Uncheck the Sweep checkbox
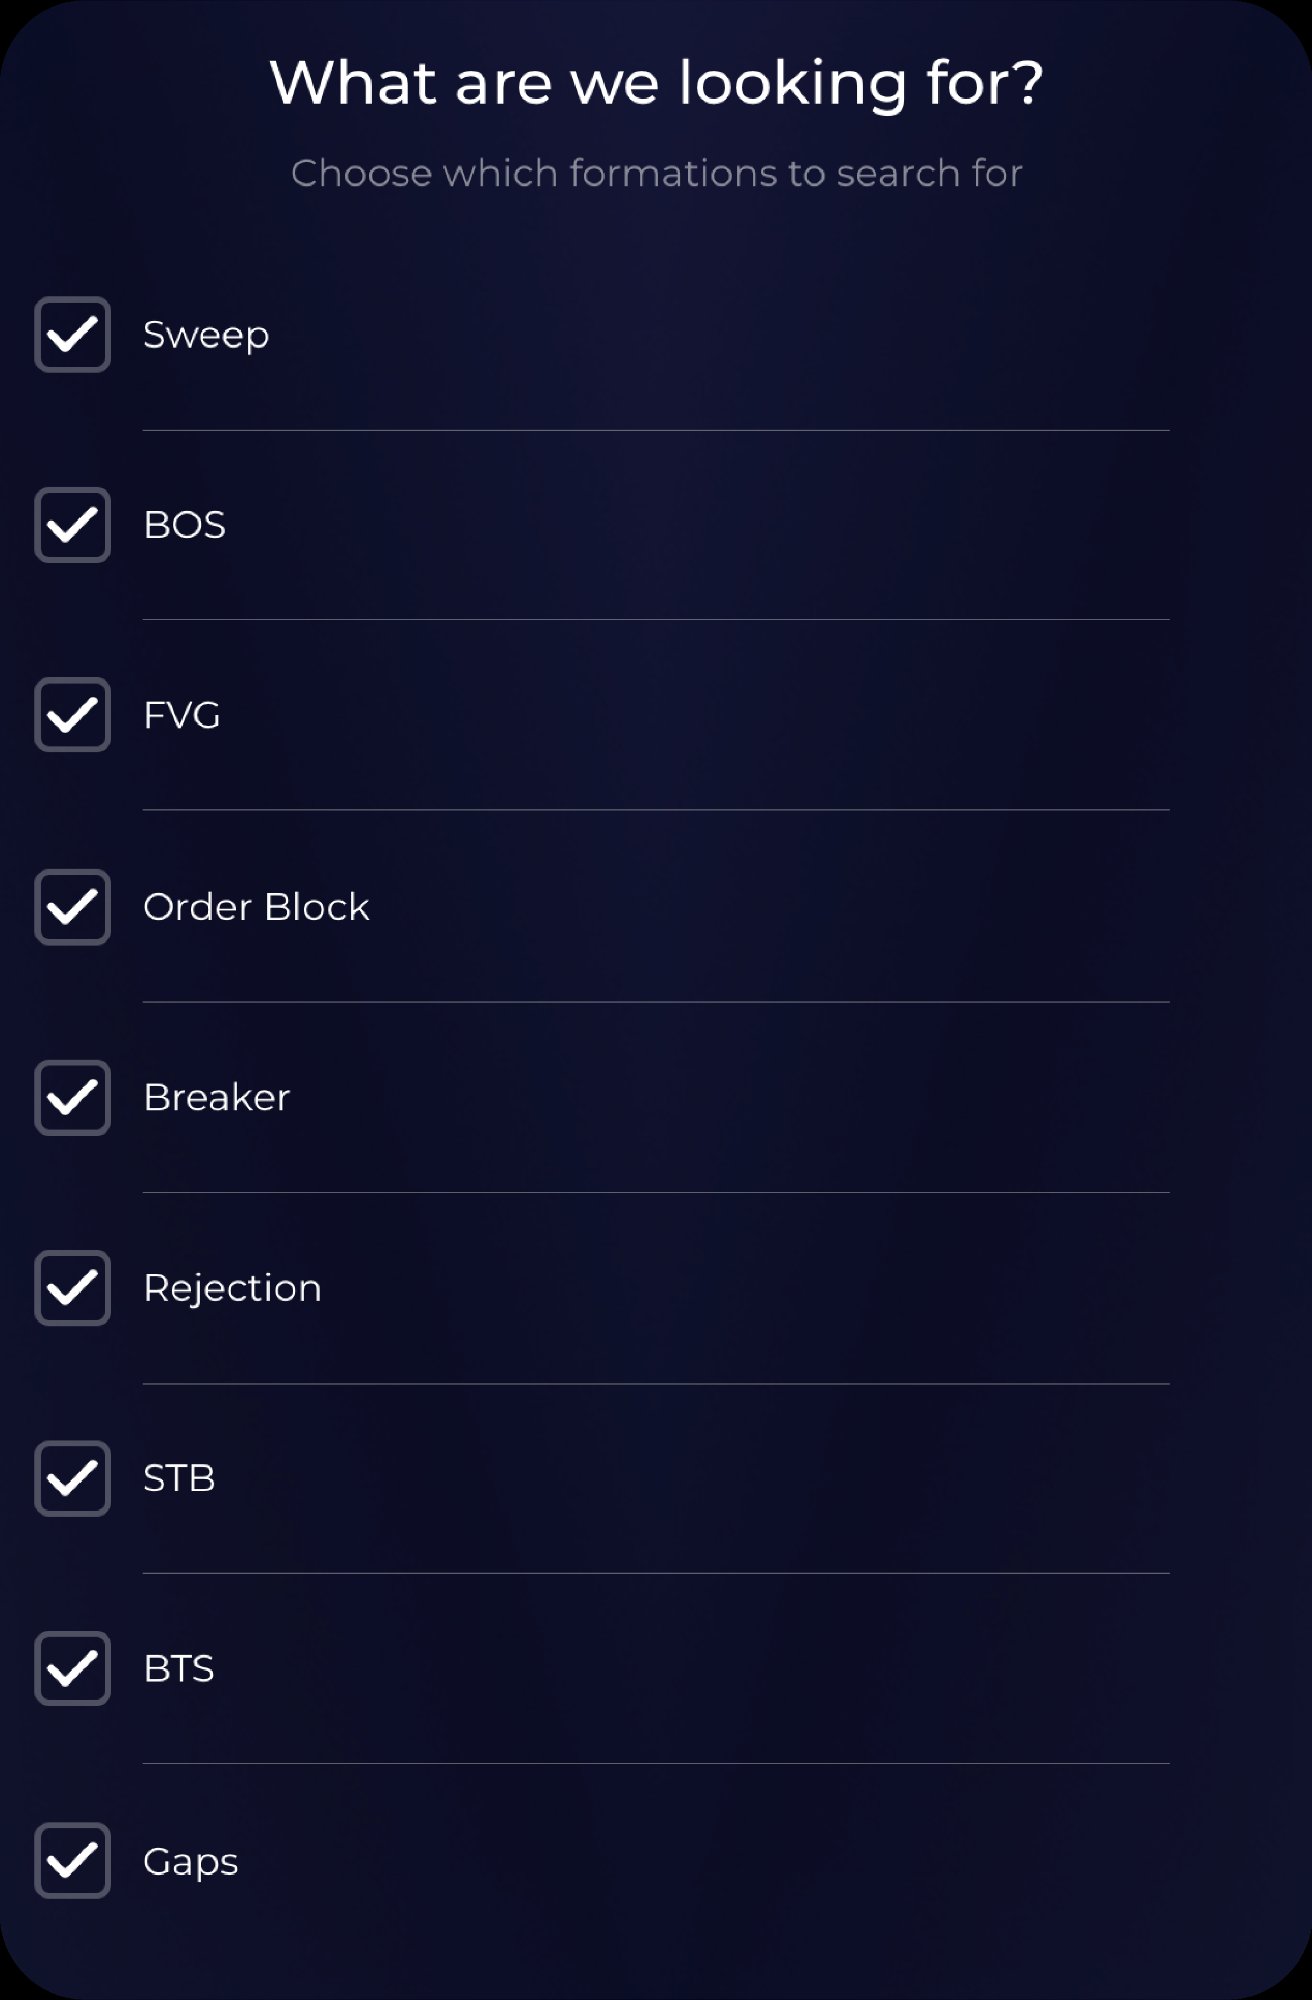 (x=72, y=335)
